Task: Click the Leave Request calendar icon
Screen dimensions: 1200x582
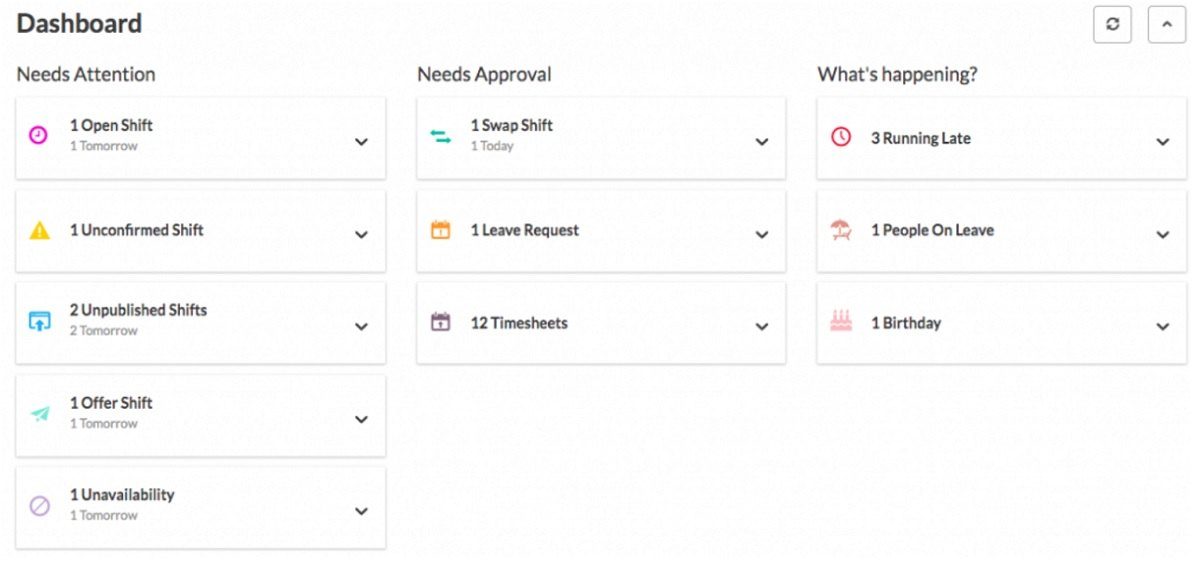Action: (440, 229)
